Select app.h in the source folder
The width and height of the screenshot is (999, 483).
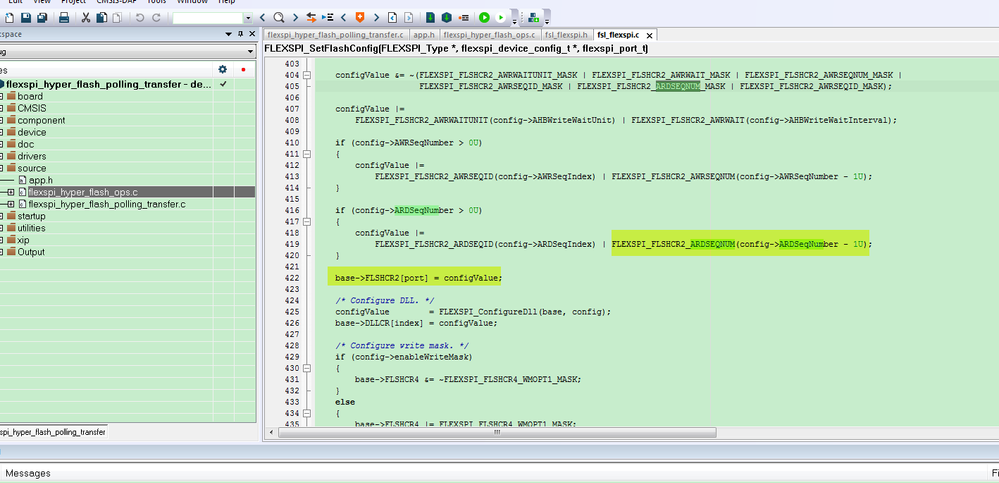coord(40,180)
